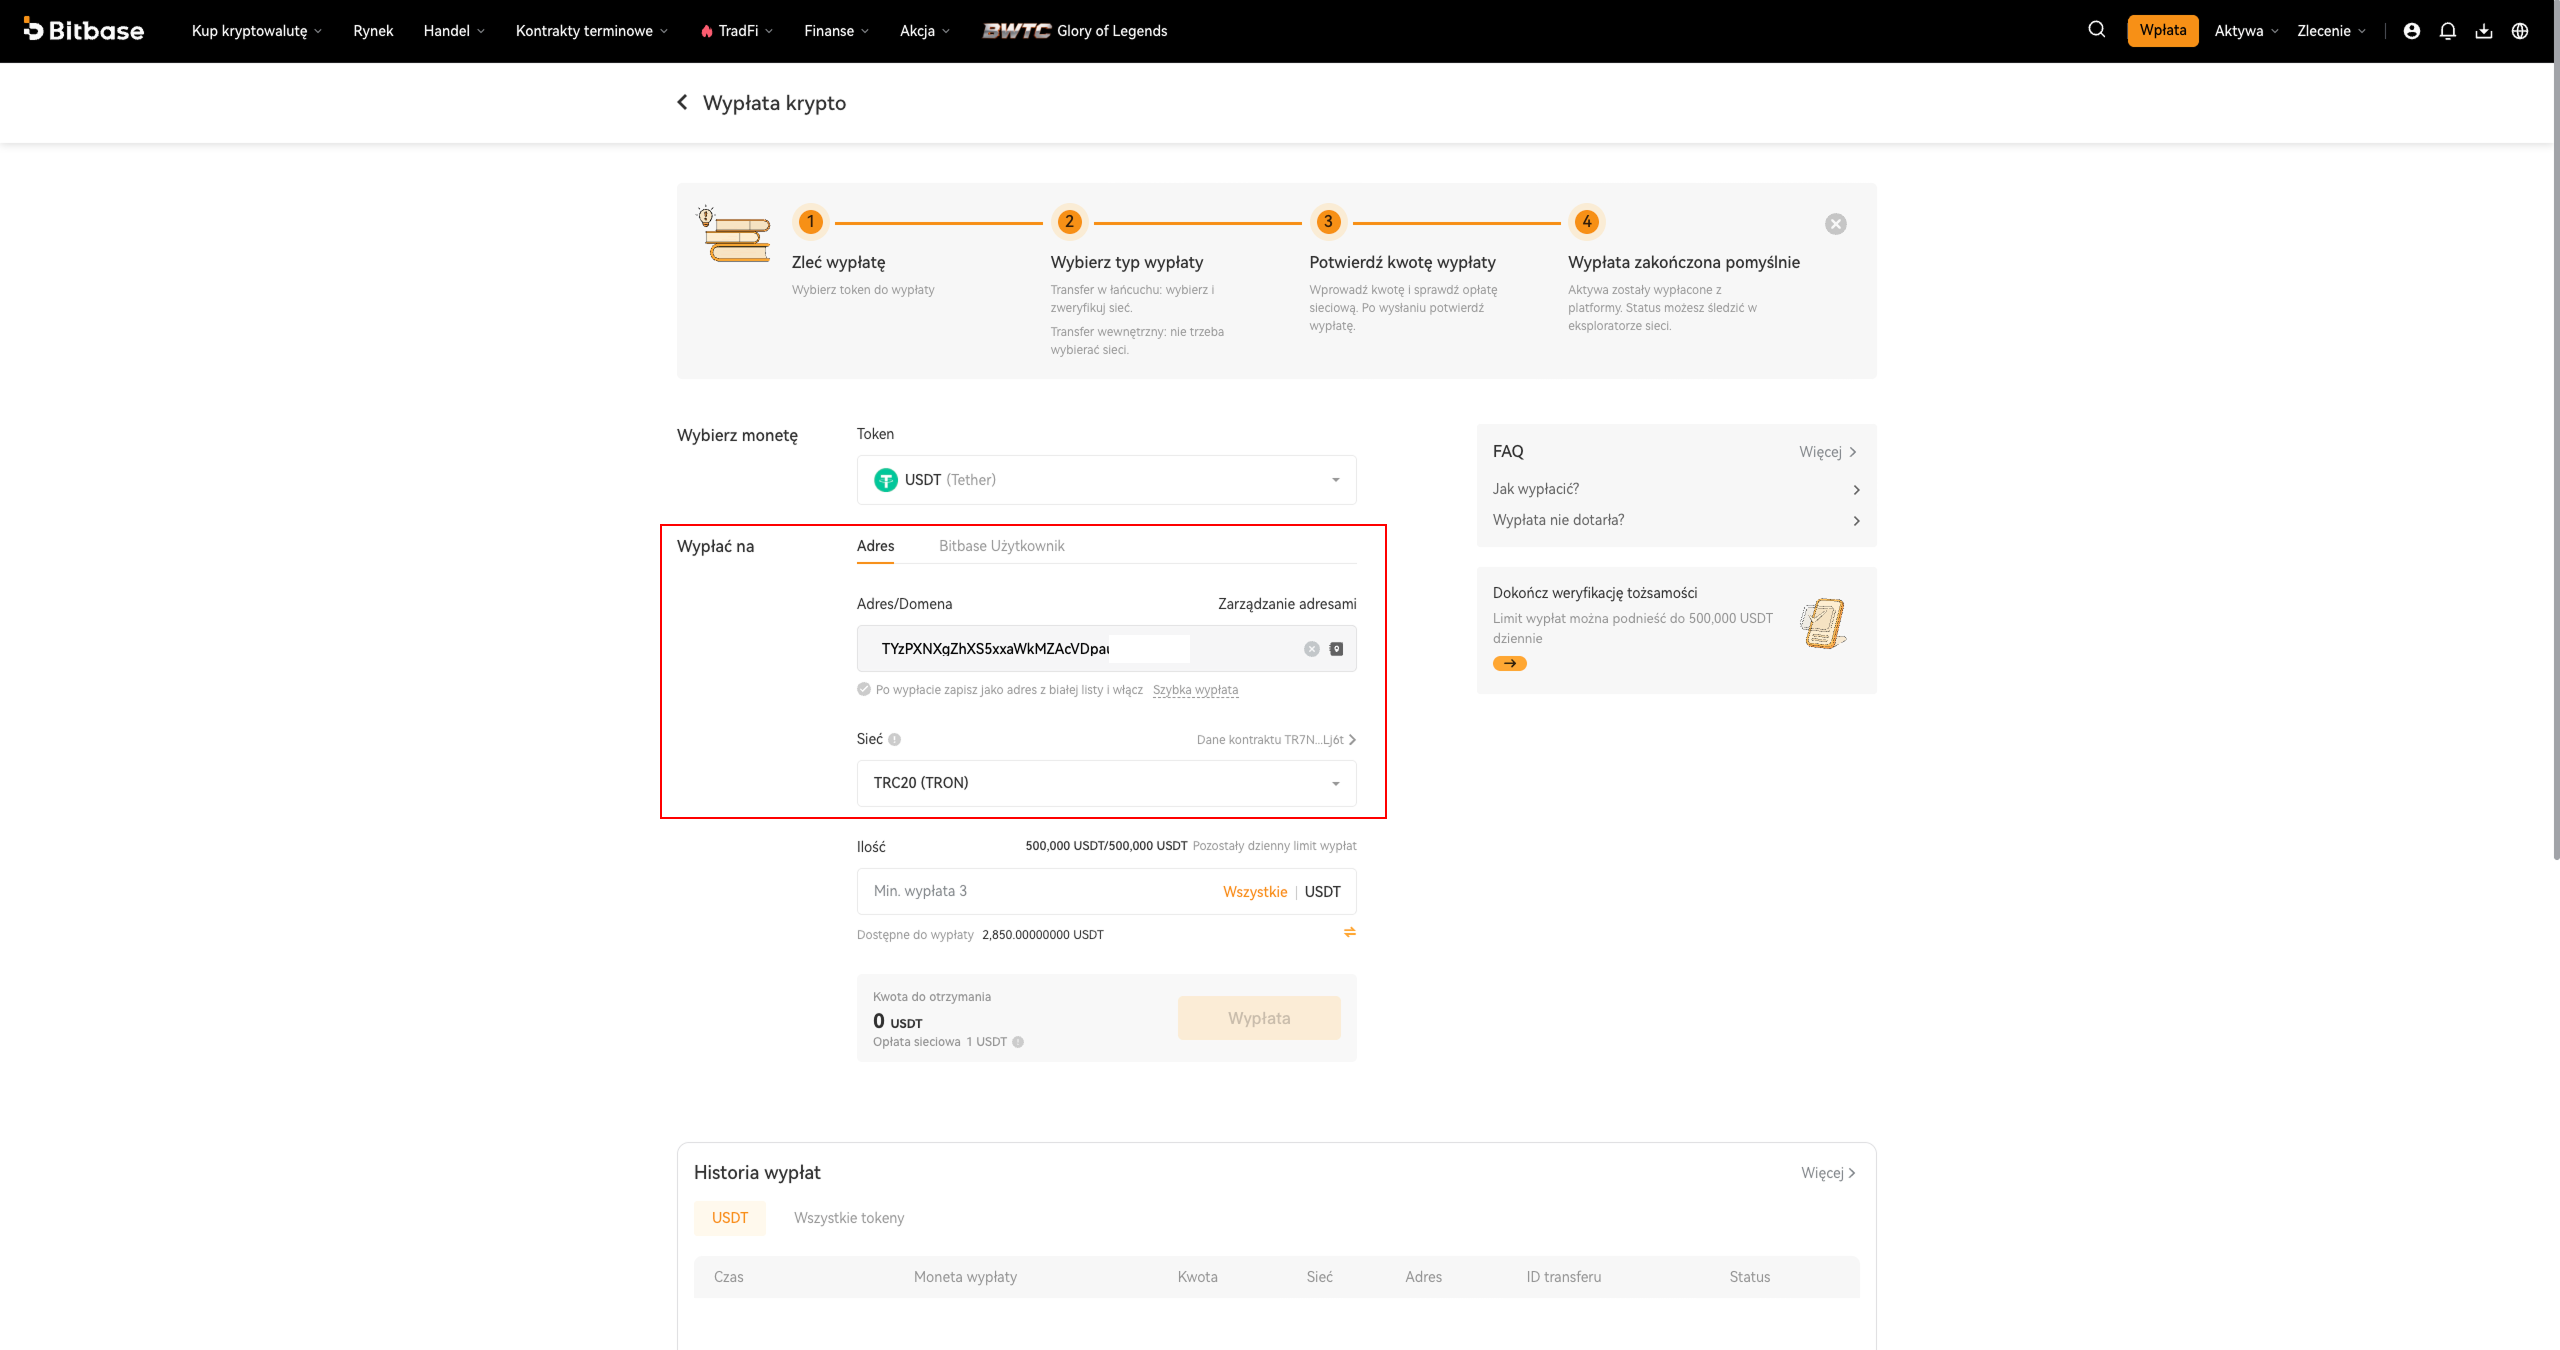Go back using arrow beside Wypłata krypto
2560x1350 pixels.
point(682,102)
